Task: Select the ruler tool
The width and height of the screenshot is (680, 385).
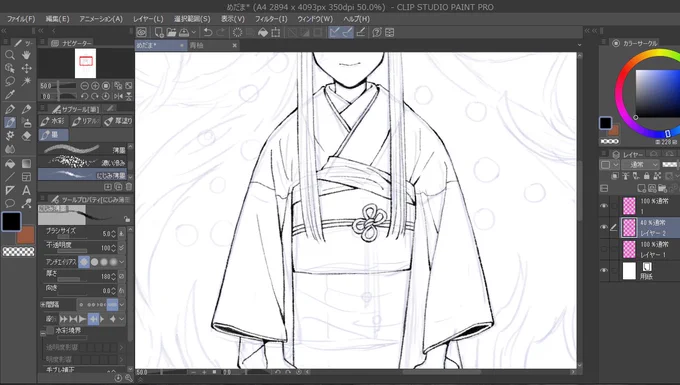Action: tap(10, 190)
